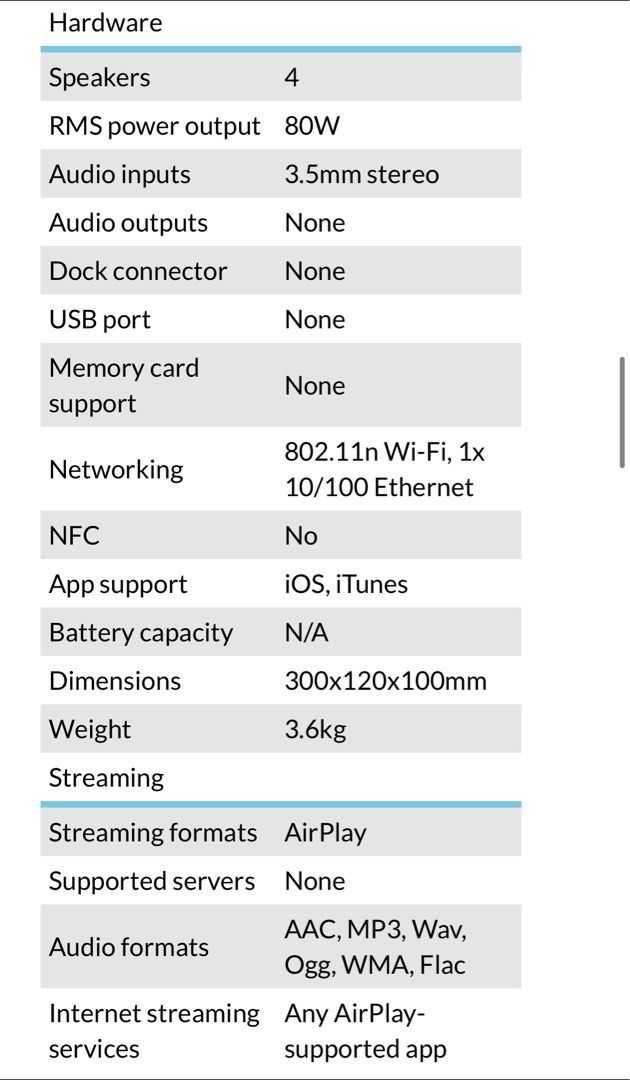This screenshot has width=630, height=1080.
Task: Click the 3.5mm stereo value
Action: 361,174
